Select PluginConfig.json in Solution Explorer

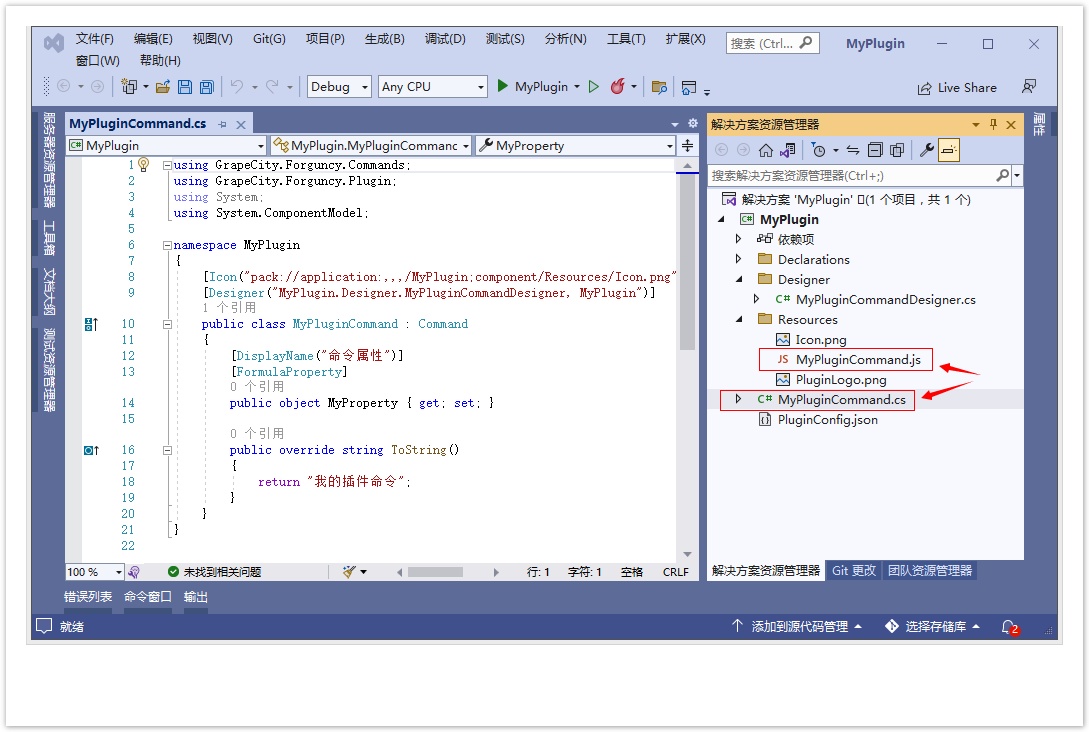[827, 419]
